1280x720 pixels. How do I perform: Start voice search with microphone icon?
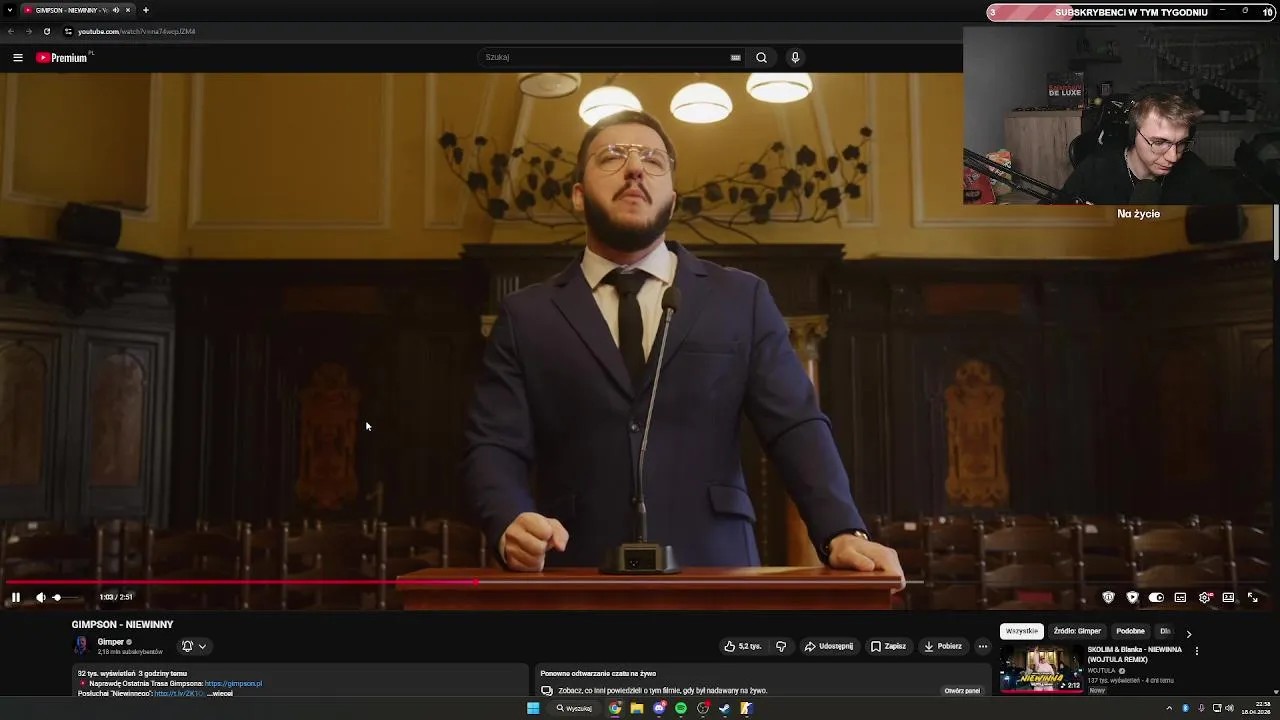(x=795, y=57)
